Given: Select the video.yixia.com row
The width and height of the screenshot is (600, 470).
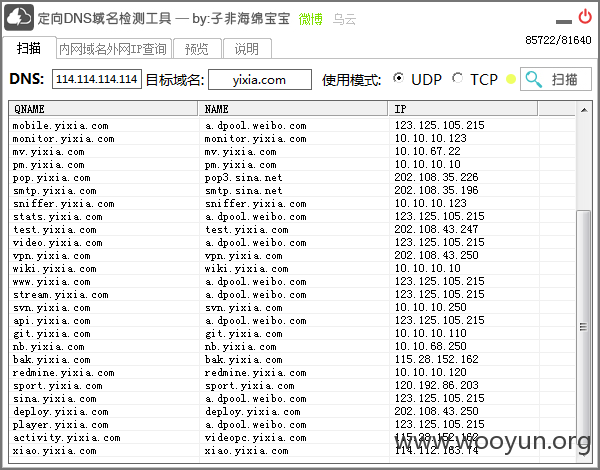Looking at the screenshot, I should 292,243.
